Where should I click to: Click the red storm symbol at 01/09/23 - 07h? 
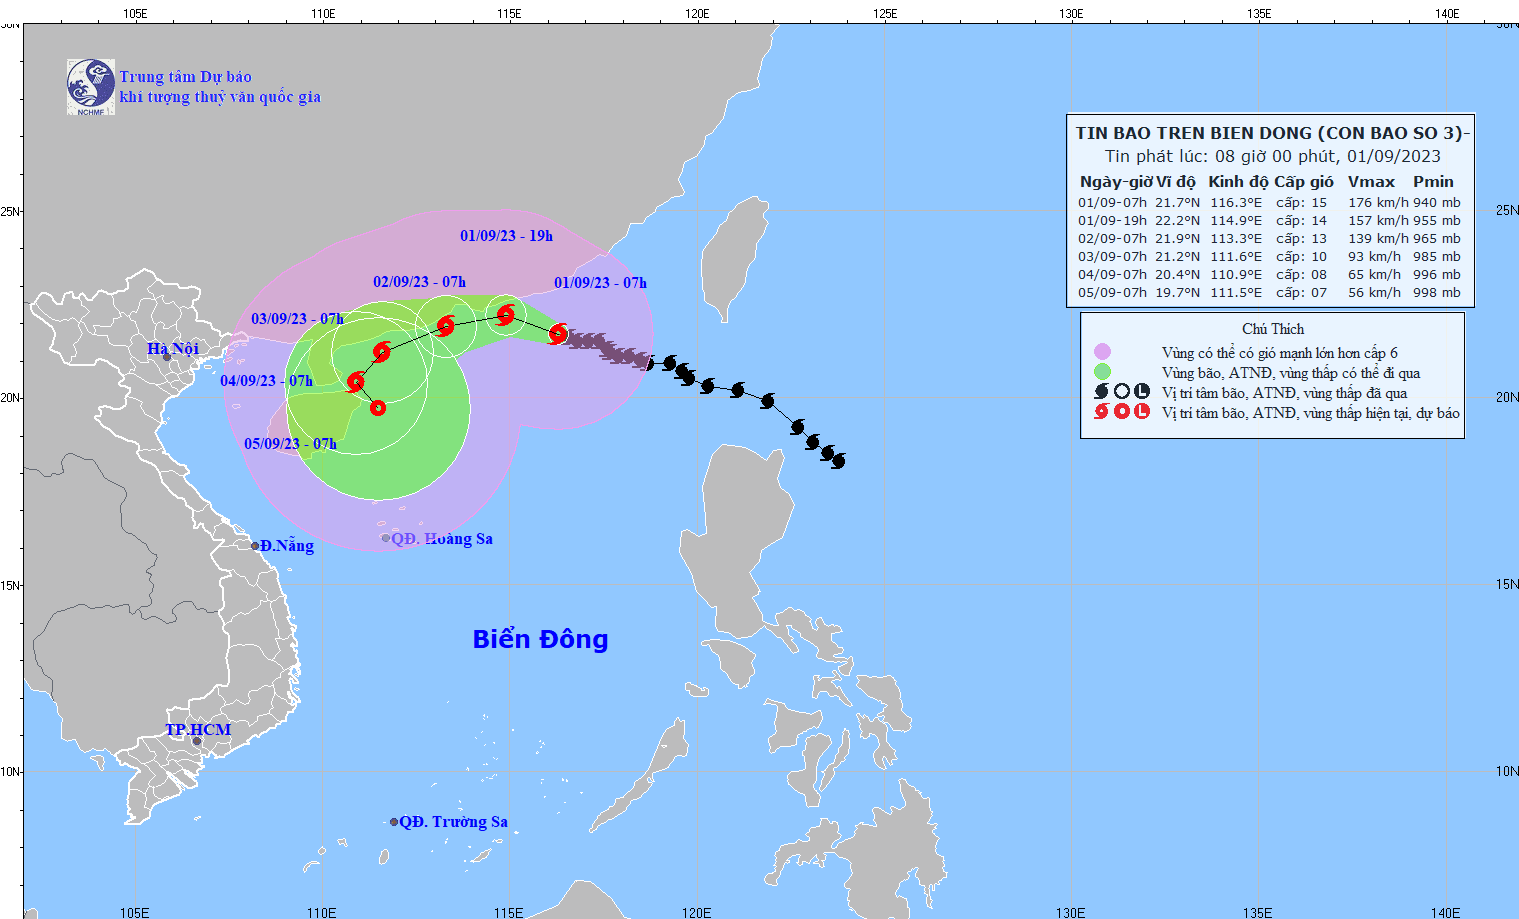pyautogui.click(x=558, y=334)
